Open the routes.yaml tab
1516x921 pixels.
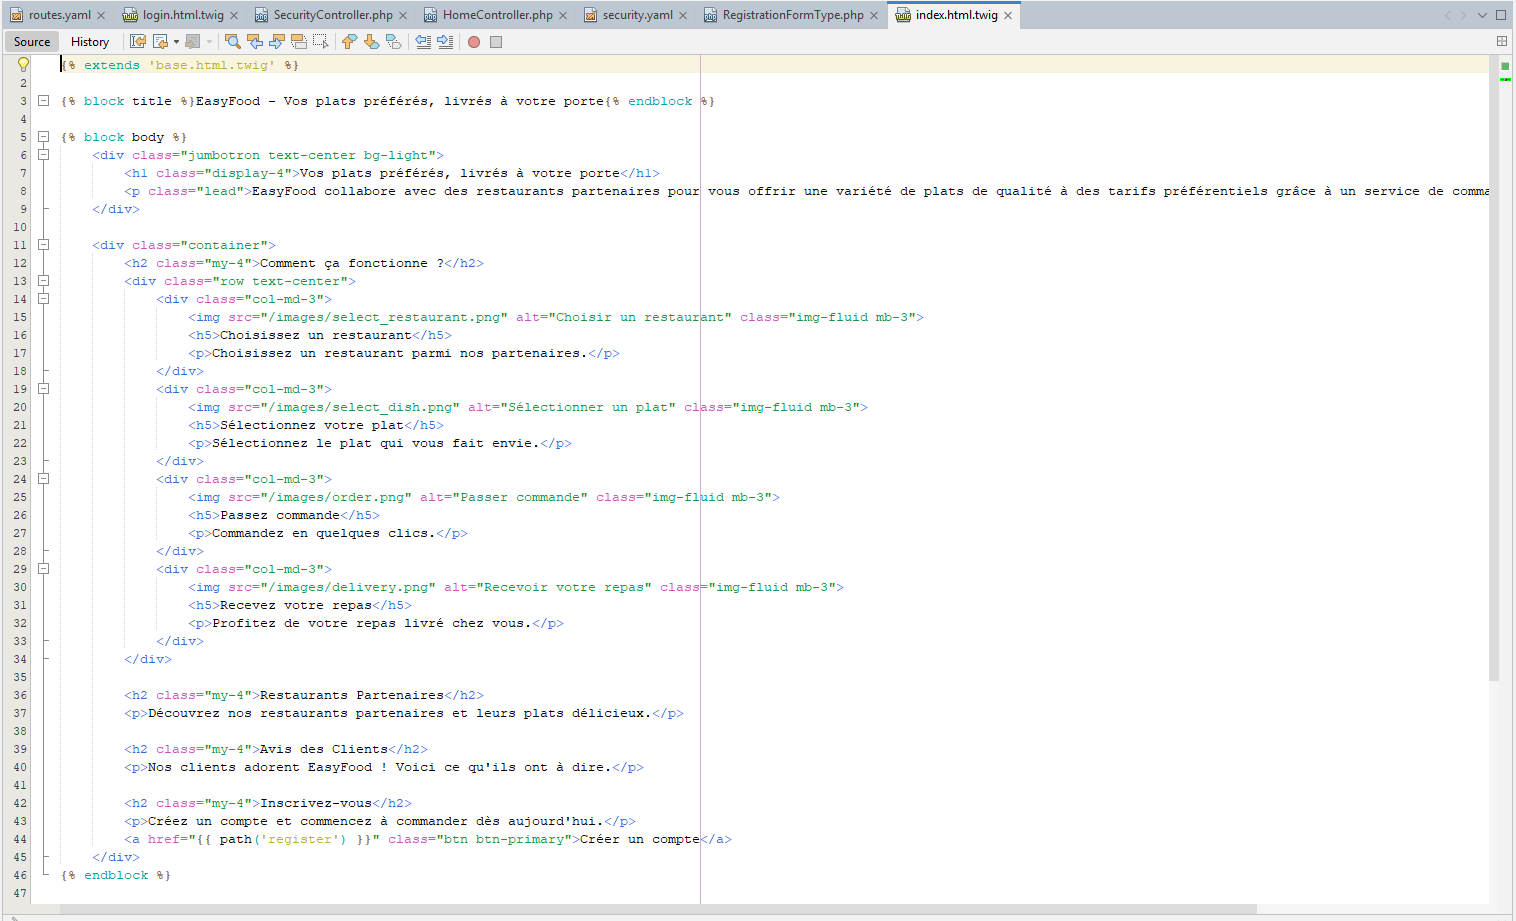59,15
